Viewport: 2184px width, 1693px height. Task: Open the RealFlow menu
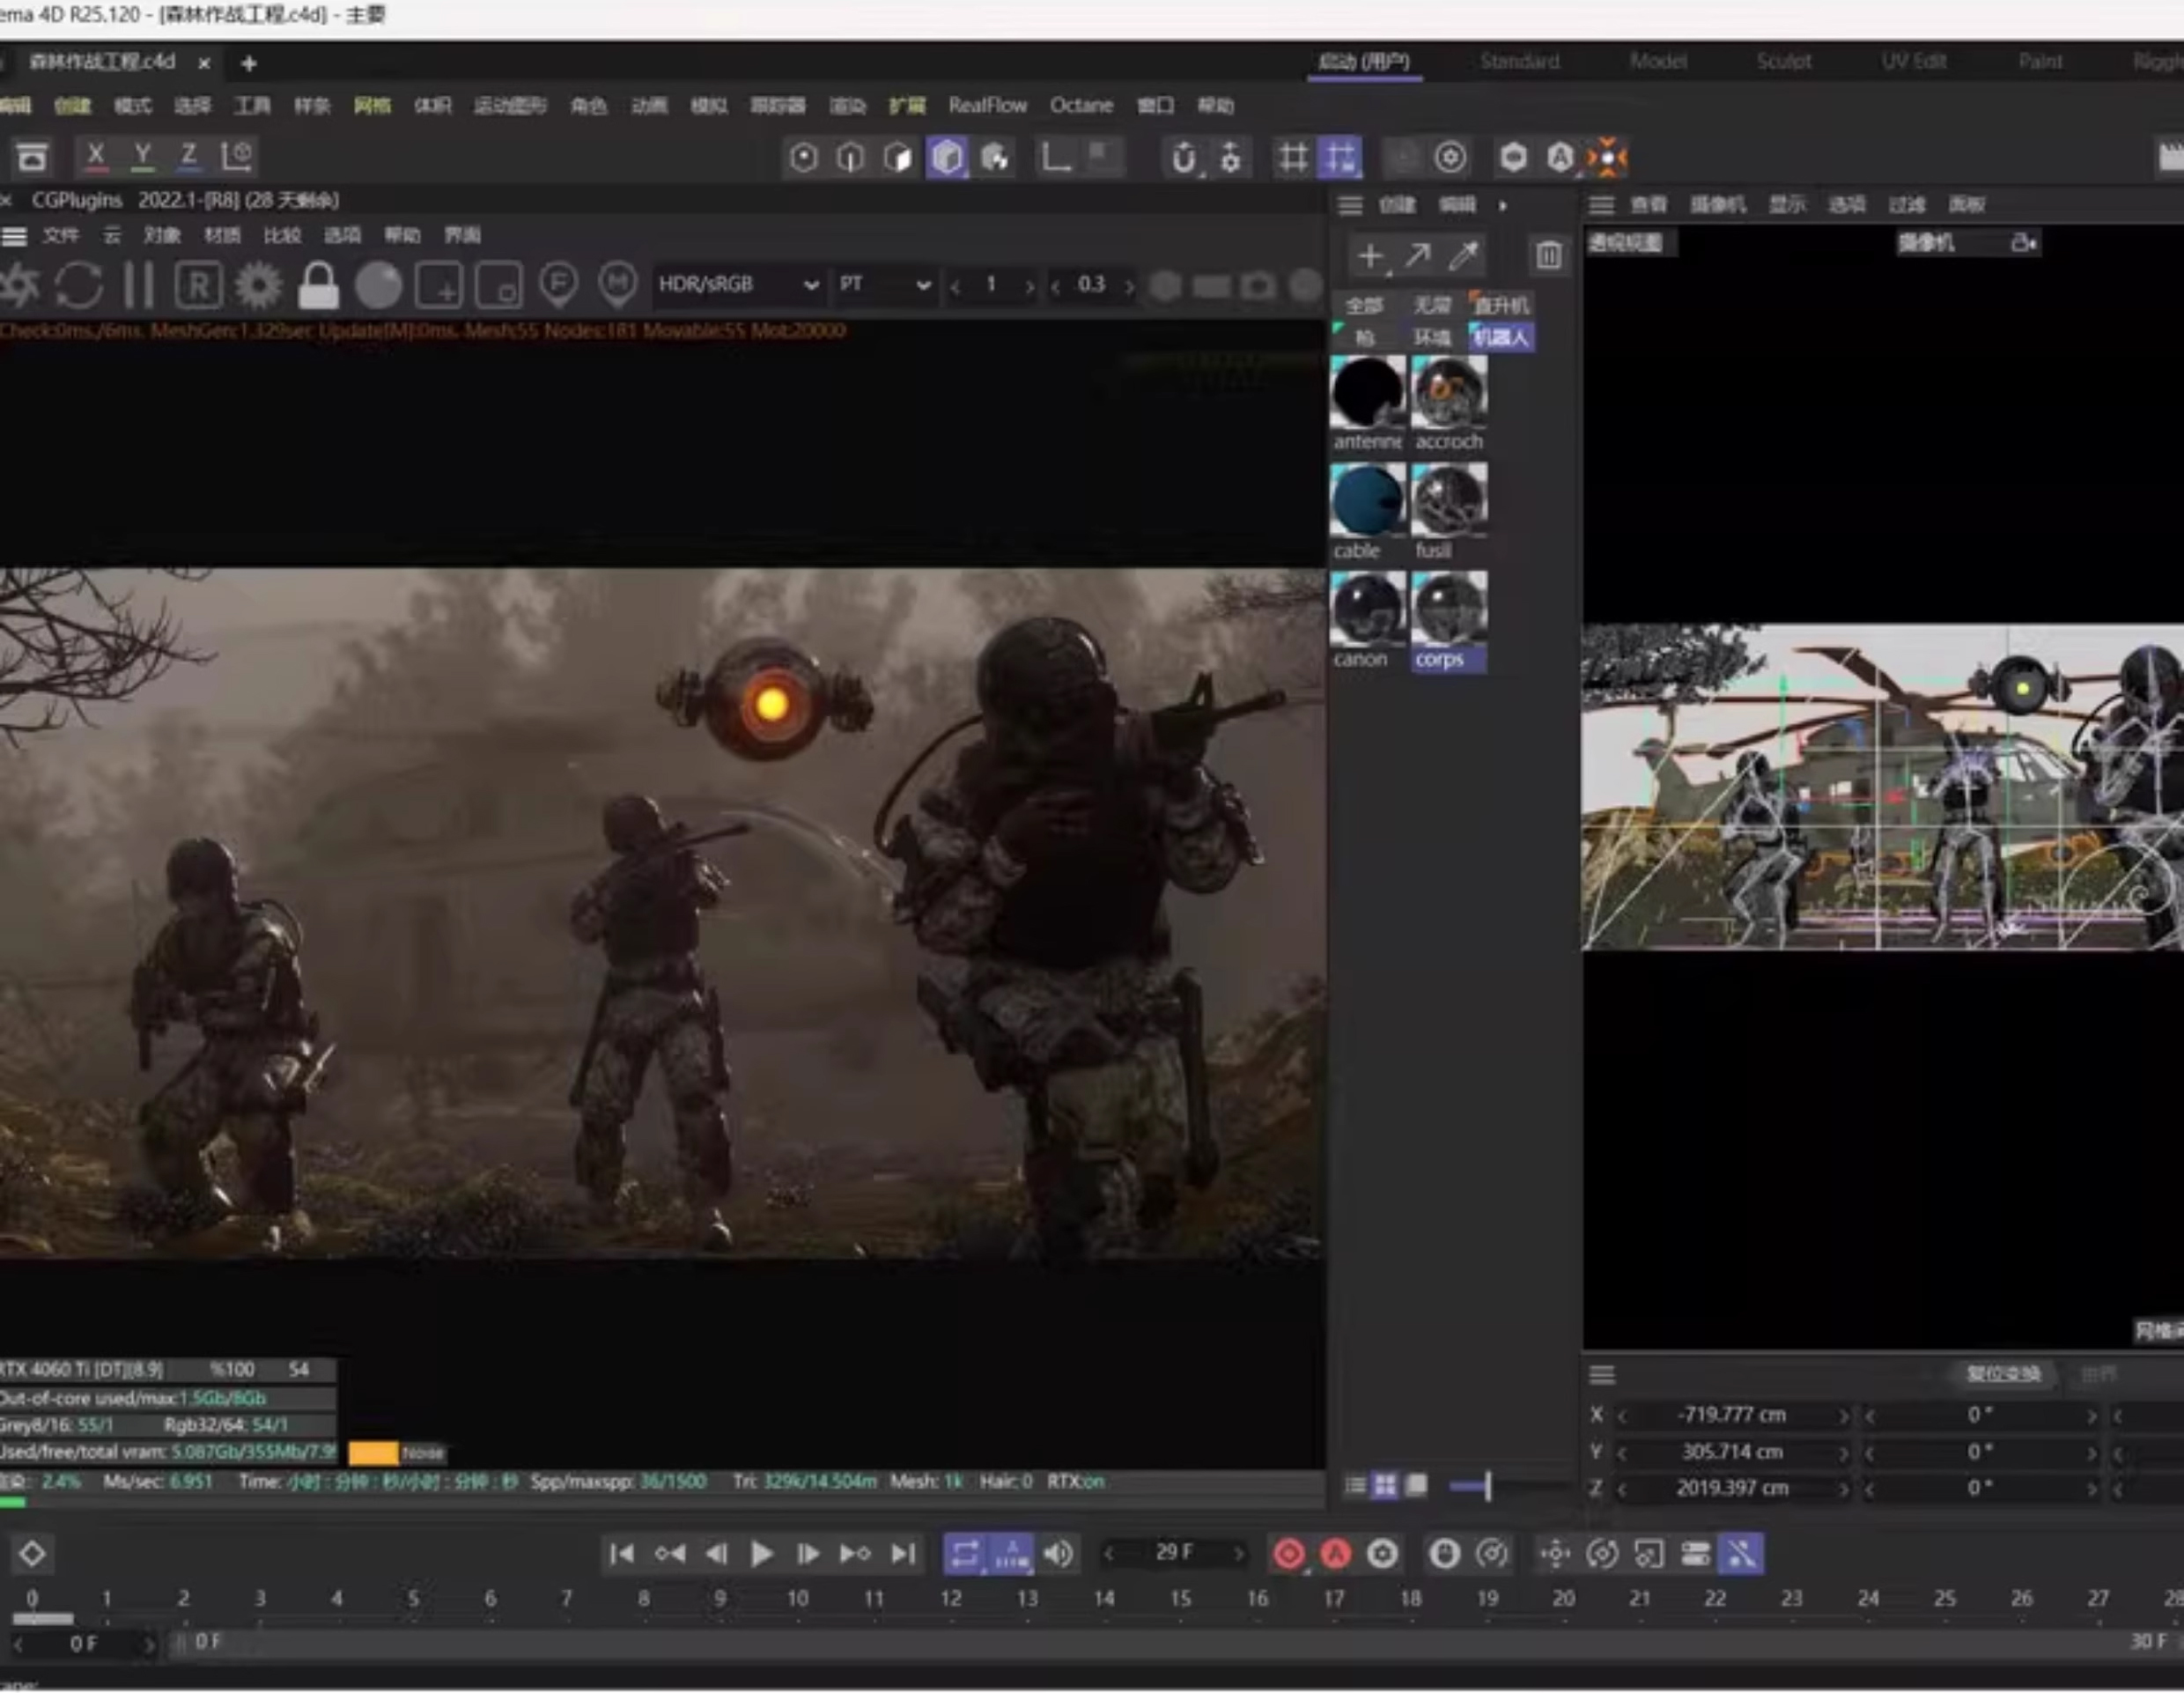pos(987,105)
